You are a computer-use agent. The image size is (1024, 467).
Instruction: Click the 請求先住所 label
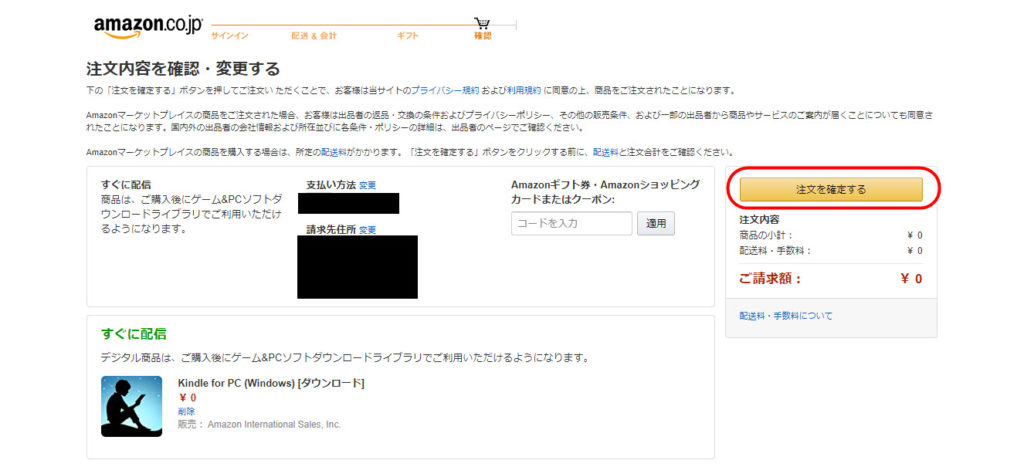[331, 229]
